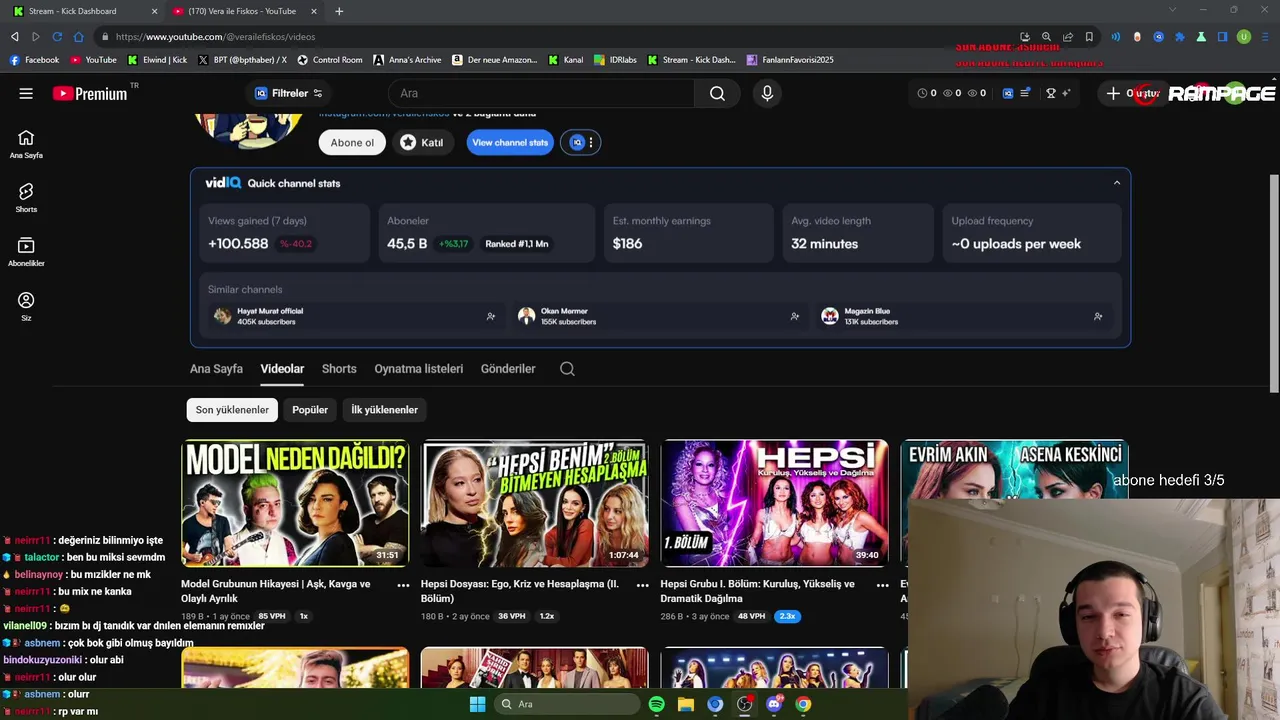Go to Ana Sayfa in sidebar
This screenshot has height=720, width=1280.
(26, 144)
